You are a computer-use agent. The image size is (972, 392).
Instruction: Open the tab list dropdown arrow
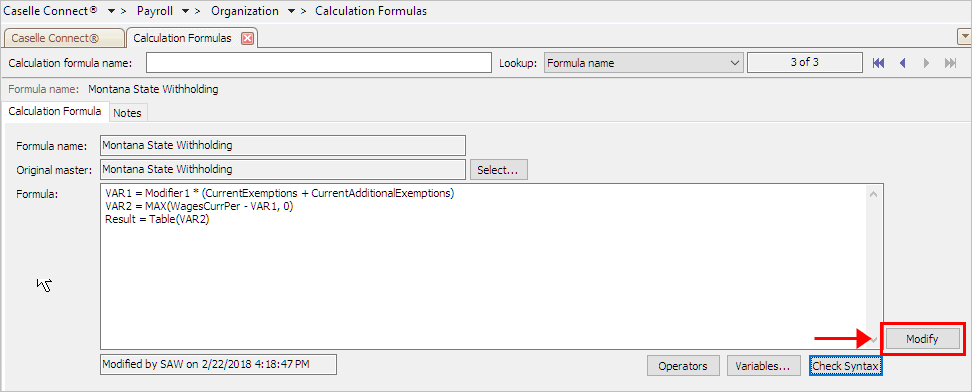coord(964,37)
